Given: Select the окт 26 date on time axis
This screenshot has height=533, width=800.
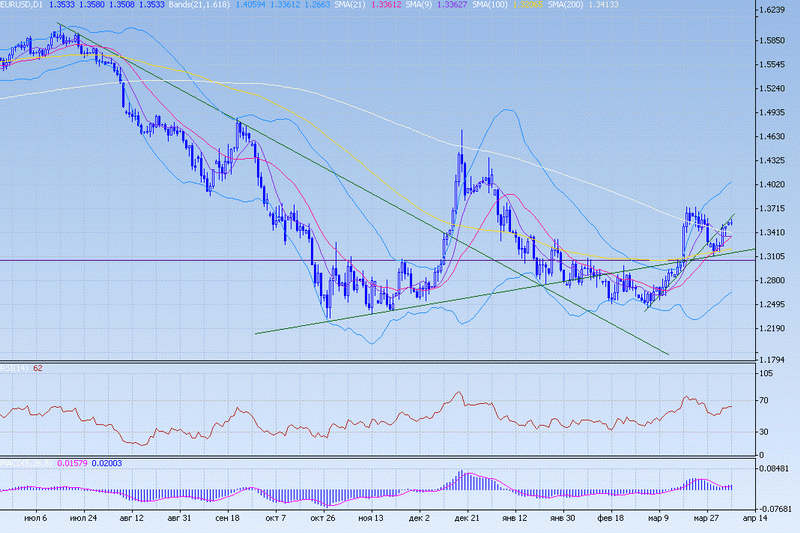Looking at the screenshot, I should 322,520.
